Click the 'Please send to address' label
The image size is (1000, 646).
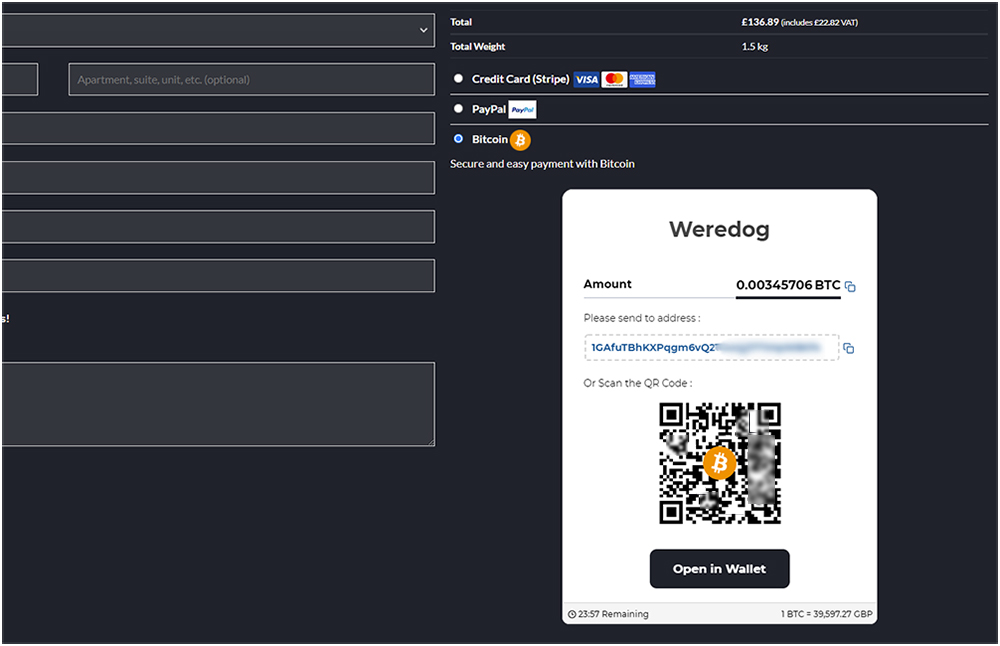coord(642,318)
